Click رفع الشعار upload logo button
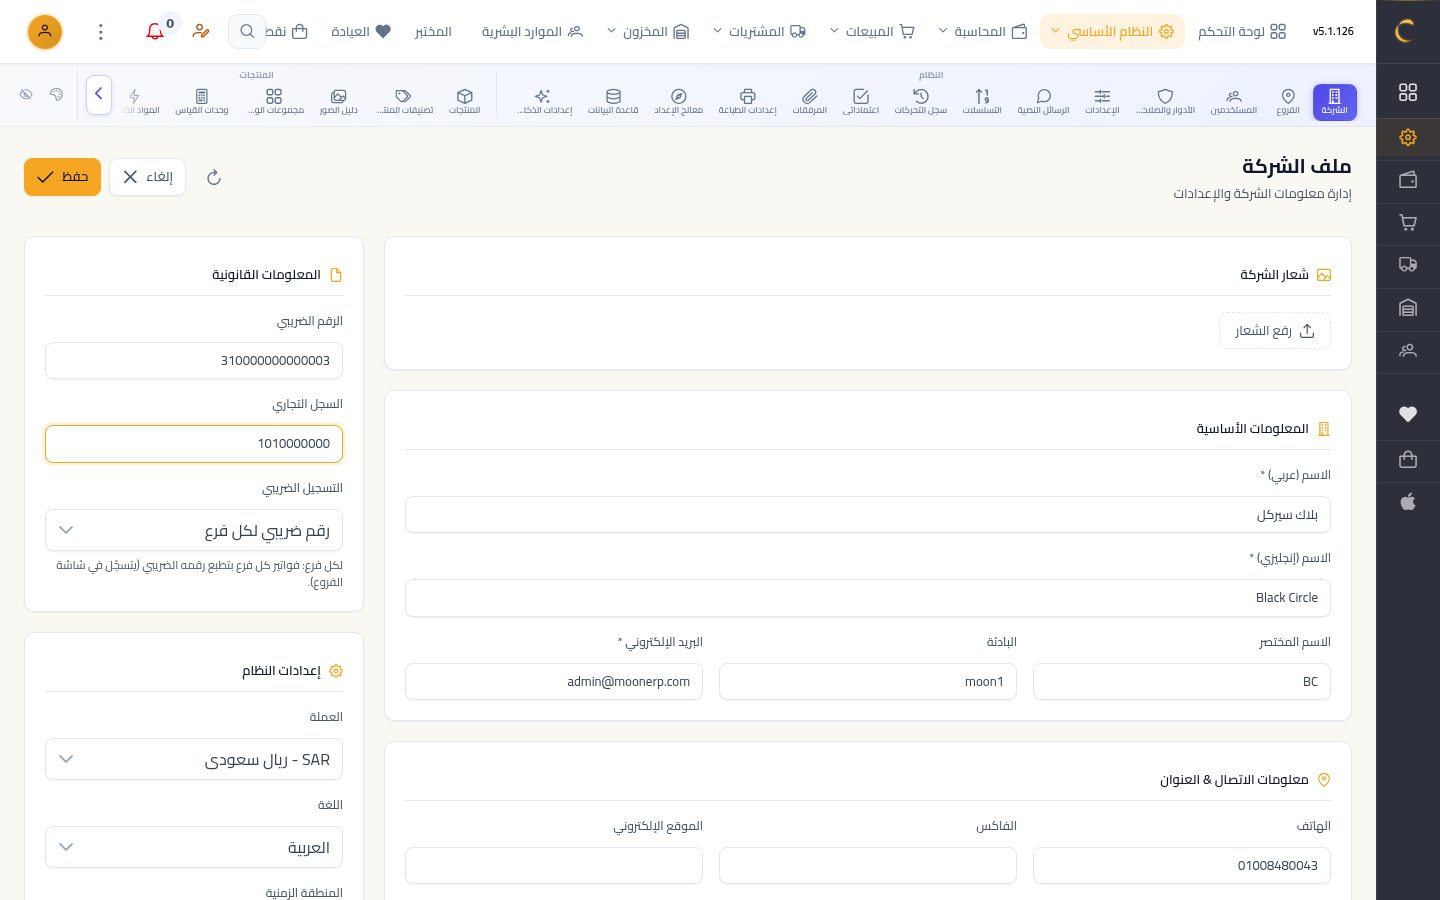1440x900 pixels. [1275, 331]
